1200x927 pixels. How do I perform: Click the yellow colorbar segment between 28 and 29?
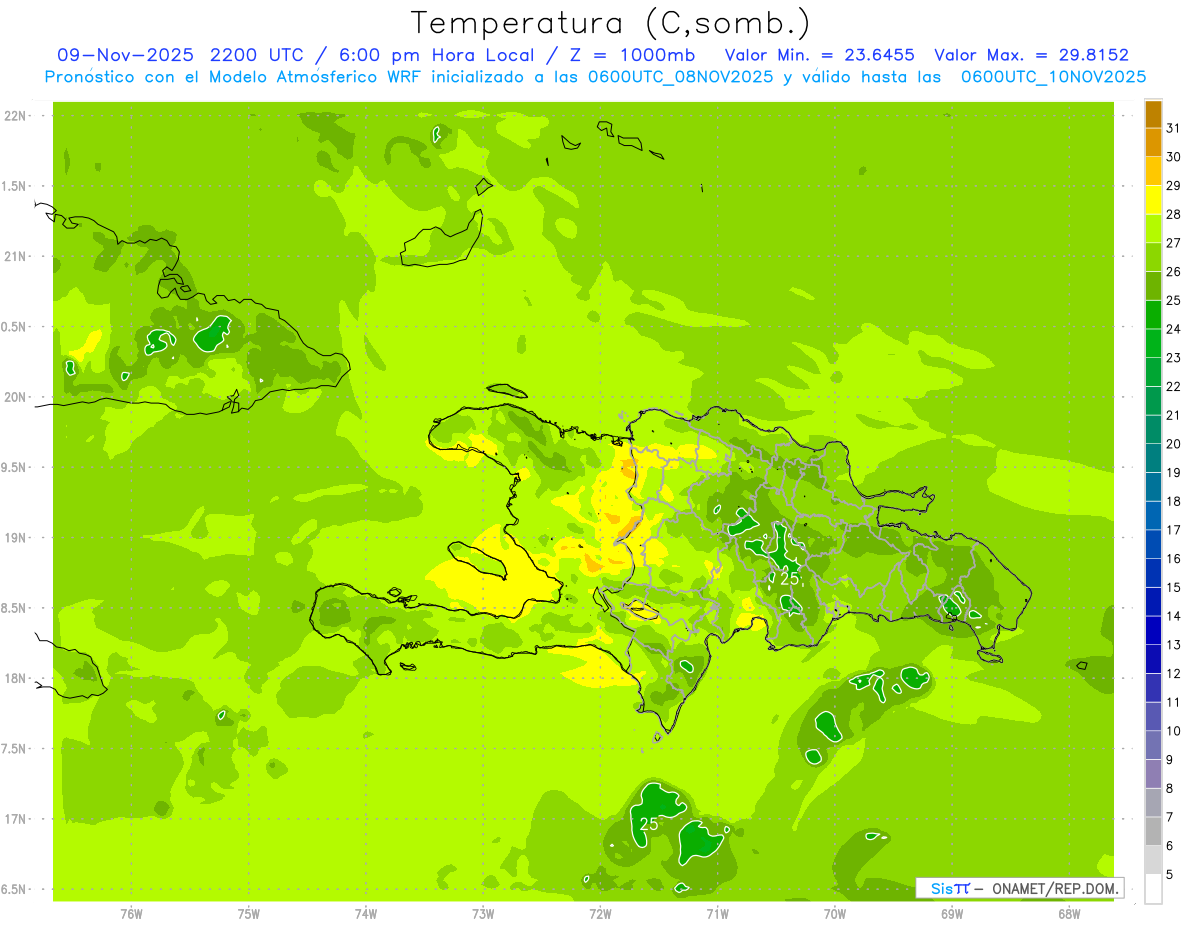pos(1153,200)
